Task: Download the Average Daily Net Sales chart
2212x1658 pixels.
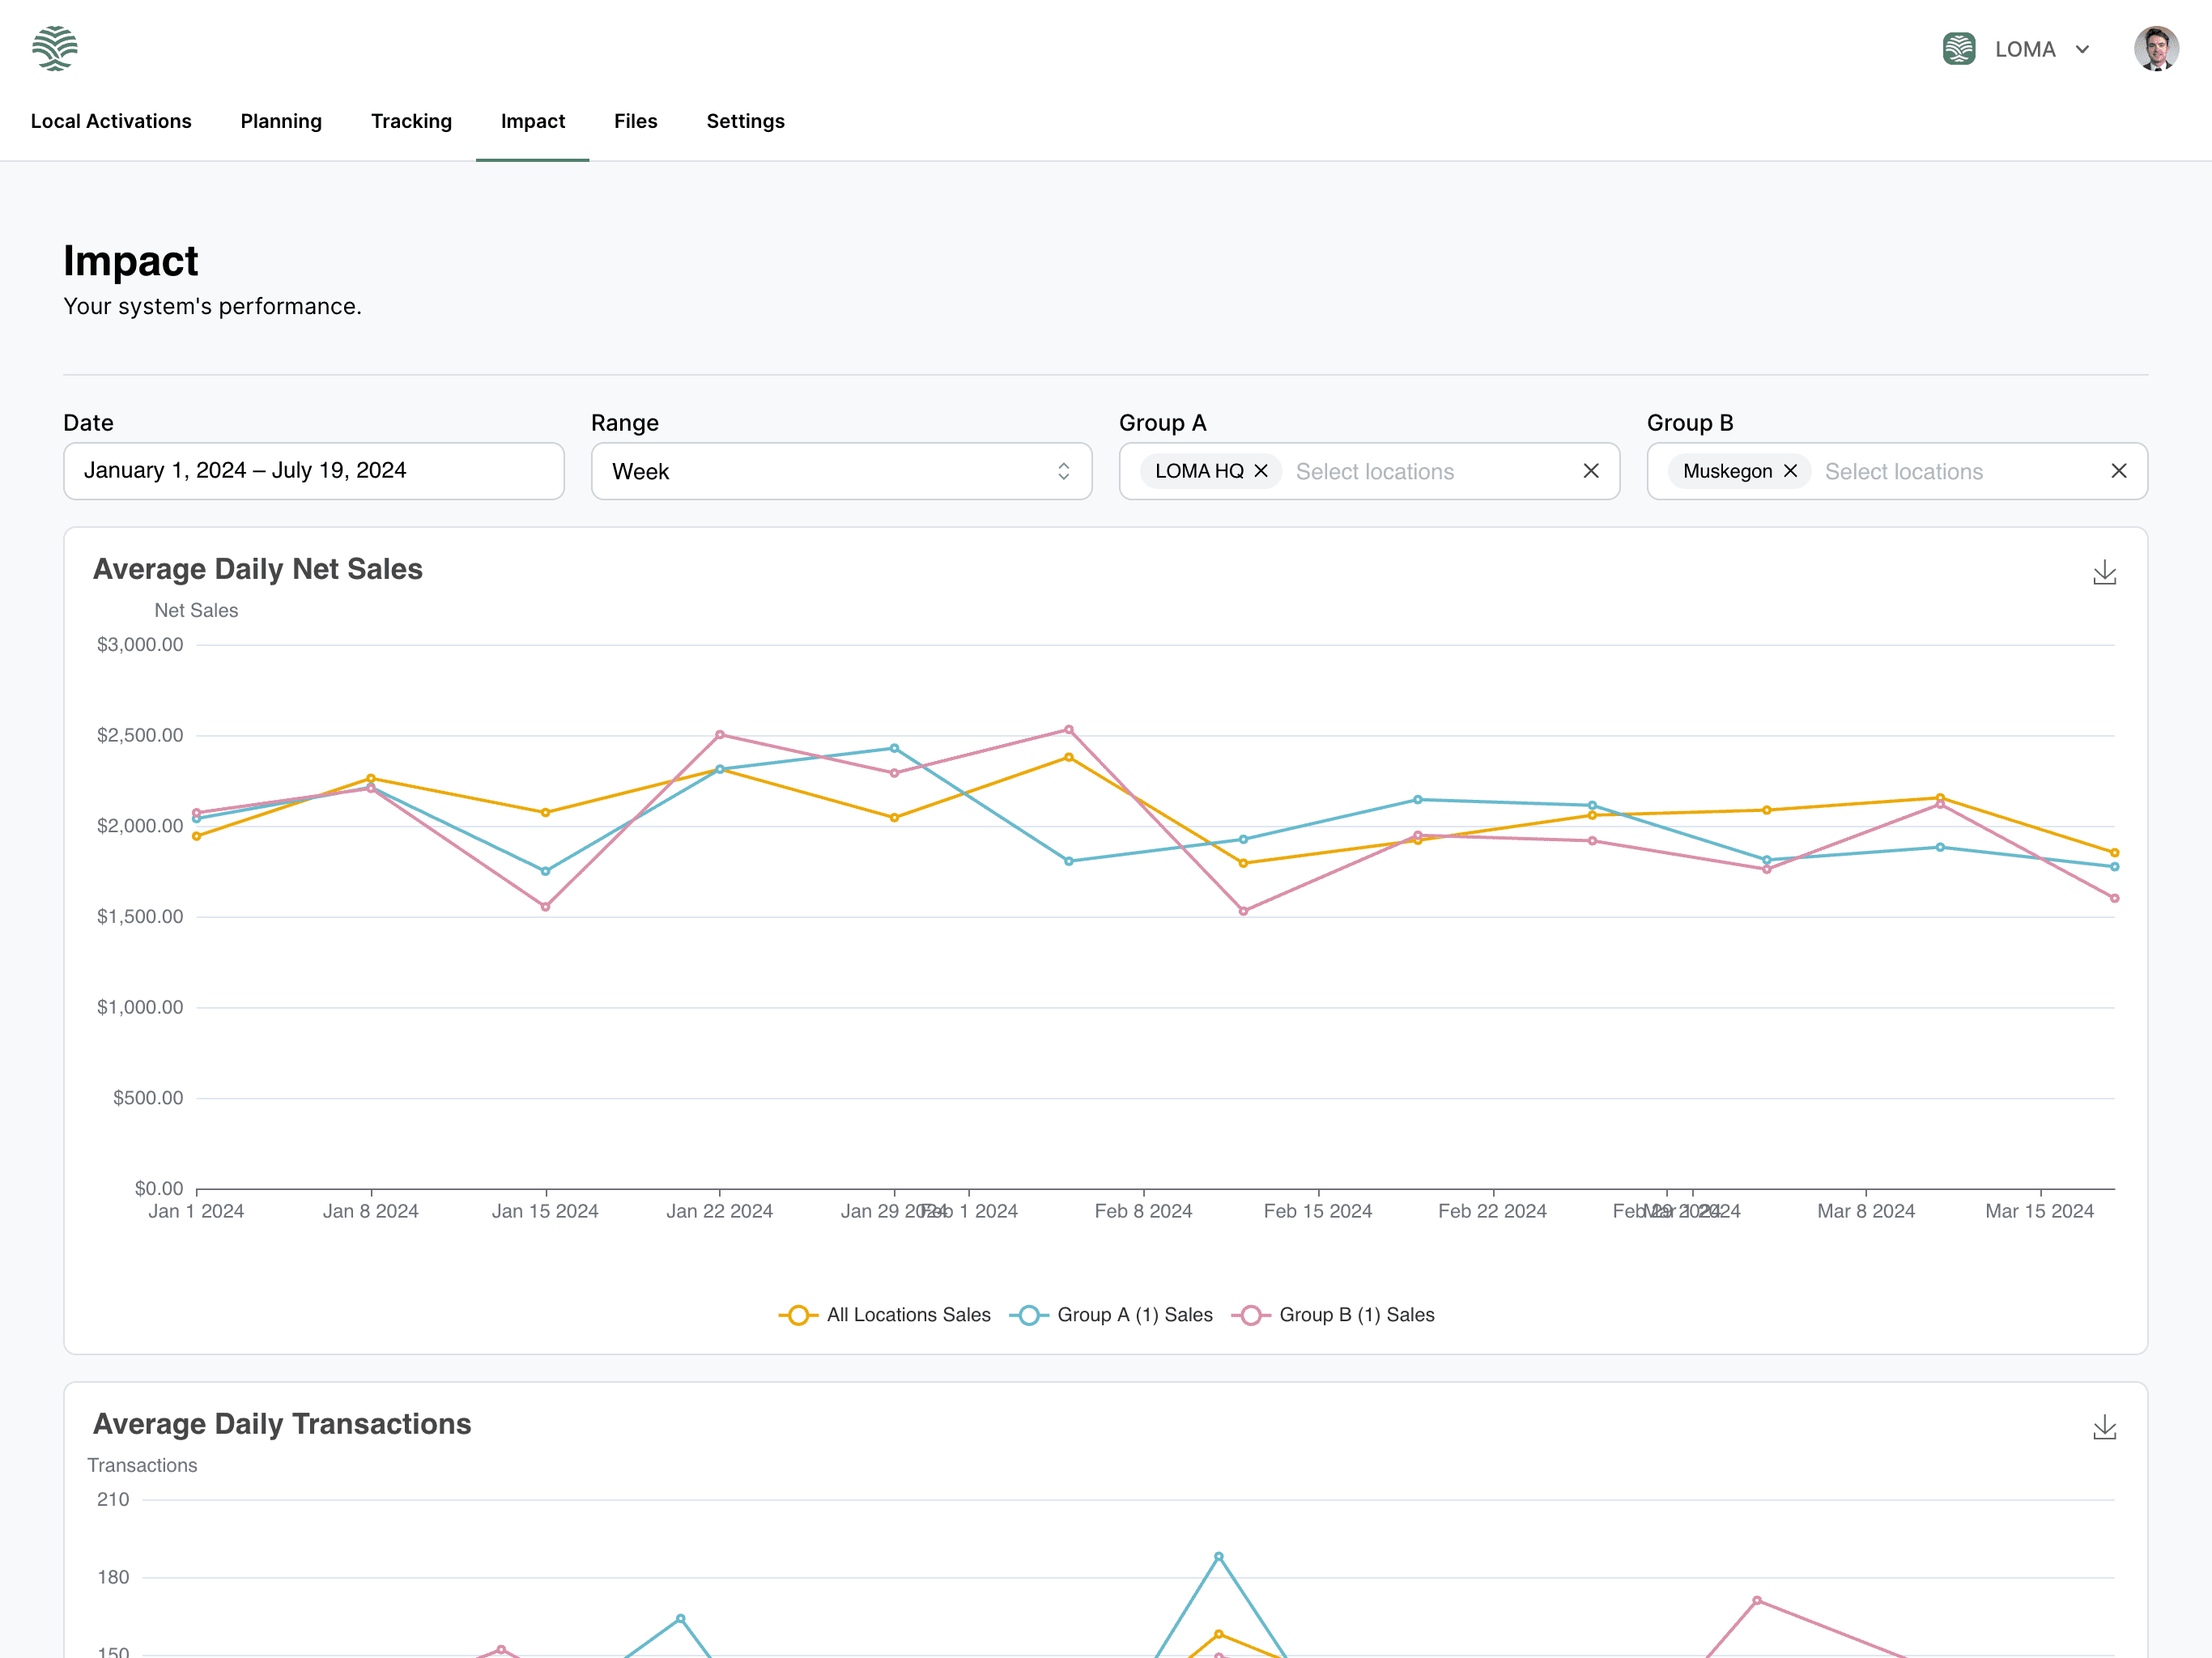Action: 2104,572
